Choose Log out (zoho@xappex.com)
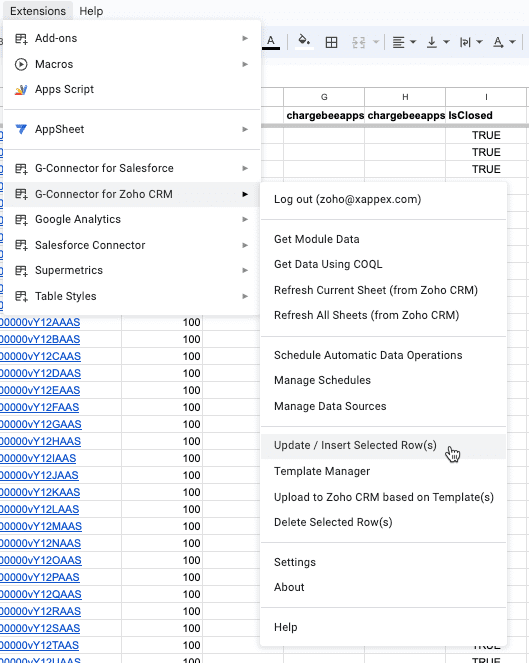The image size is (529, 663). pyautogui.click(x=383, y=199)
